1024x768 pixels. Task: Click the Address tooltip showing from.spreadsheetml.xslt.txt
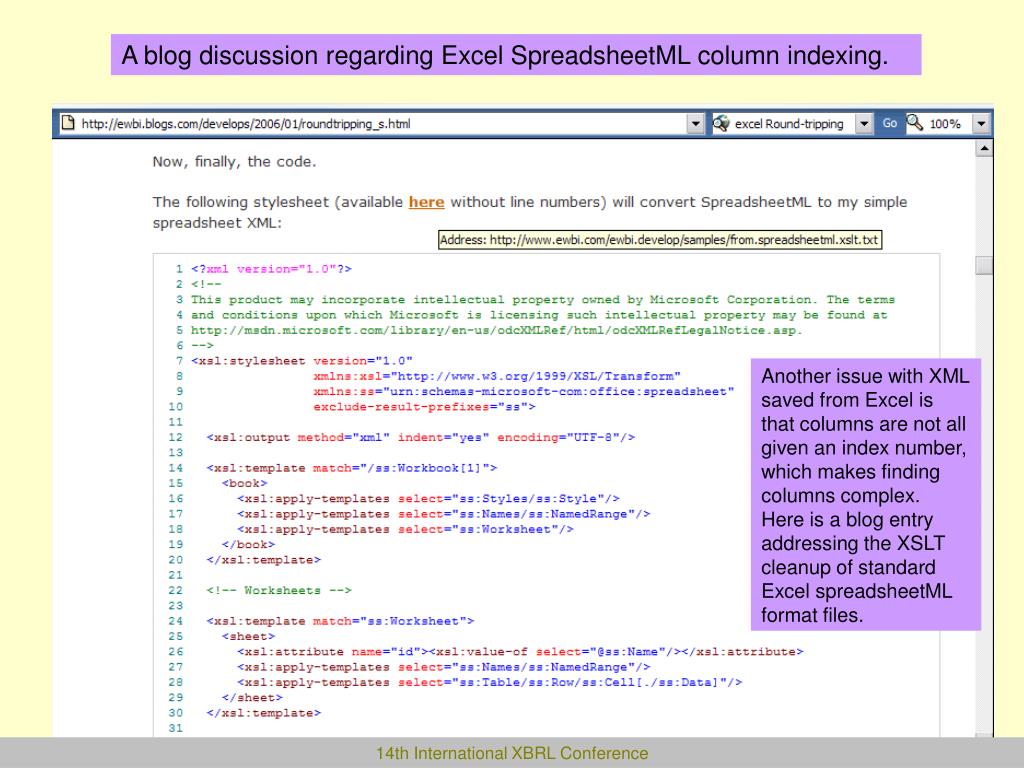660,240
